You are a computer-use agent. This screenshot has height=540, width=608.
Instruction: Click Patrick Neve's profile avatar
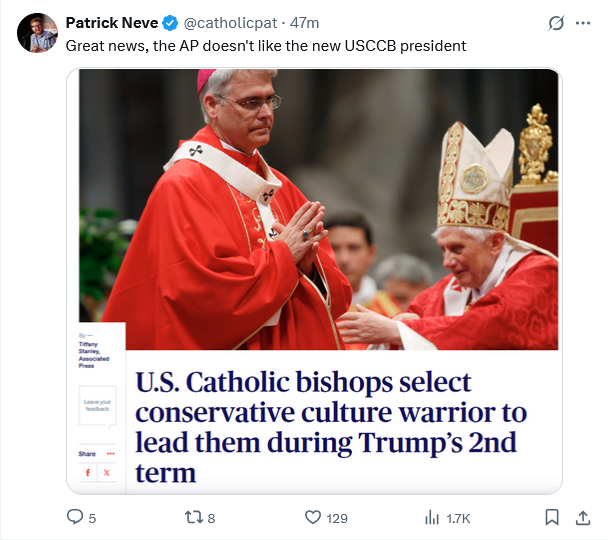click(x=37, y=33)
